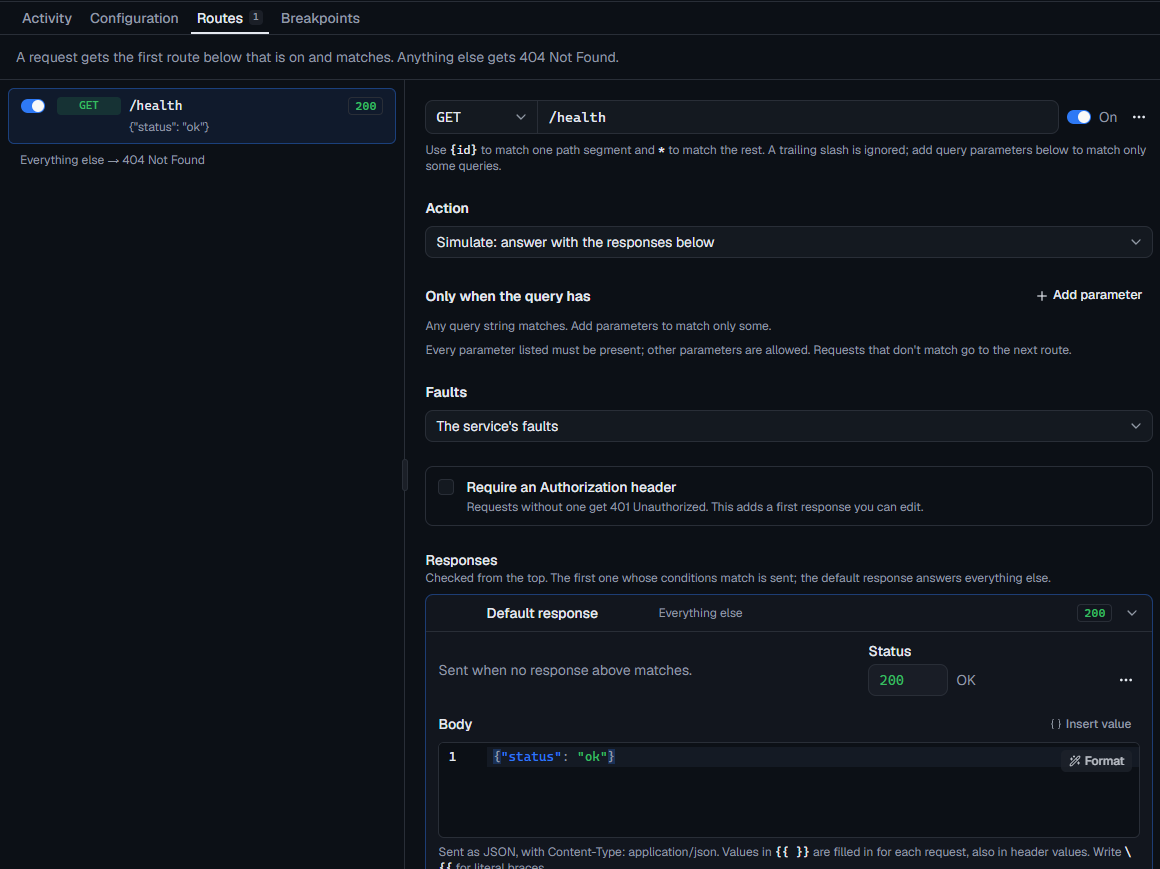1160x869 pixels.
Task: Toggle the /health route switch in the routes list
Action: [33, 106]
